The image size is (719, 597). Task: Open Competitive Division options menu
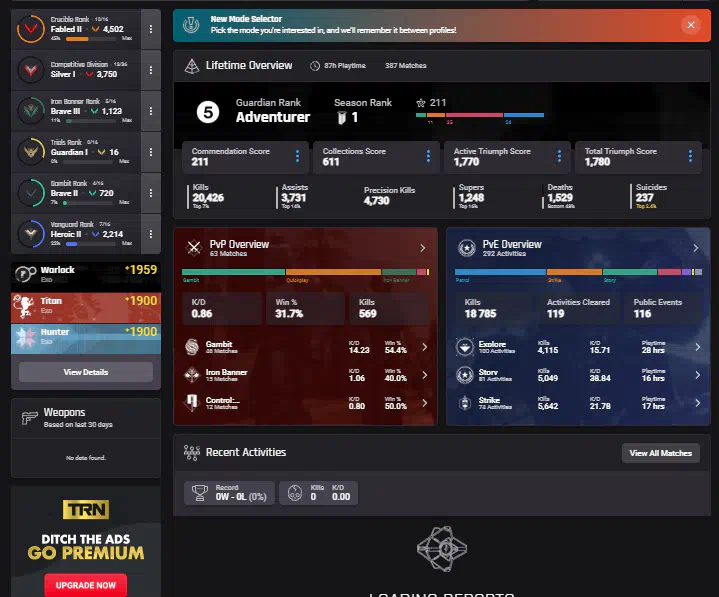coord(151,70)
